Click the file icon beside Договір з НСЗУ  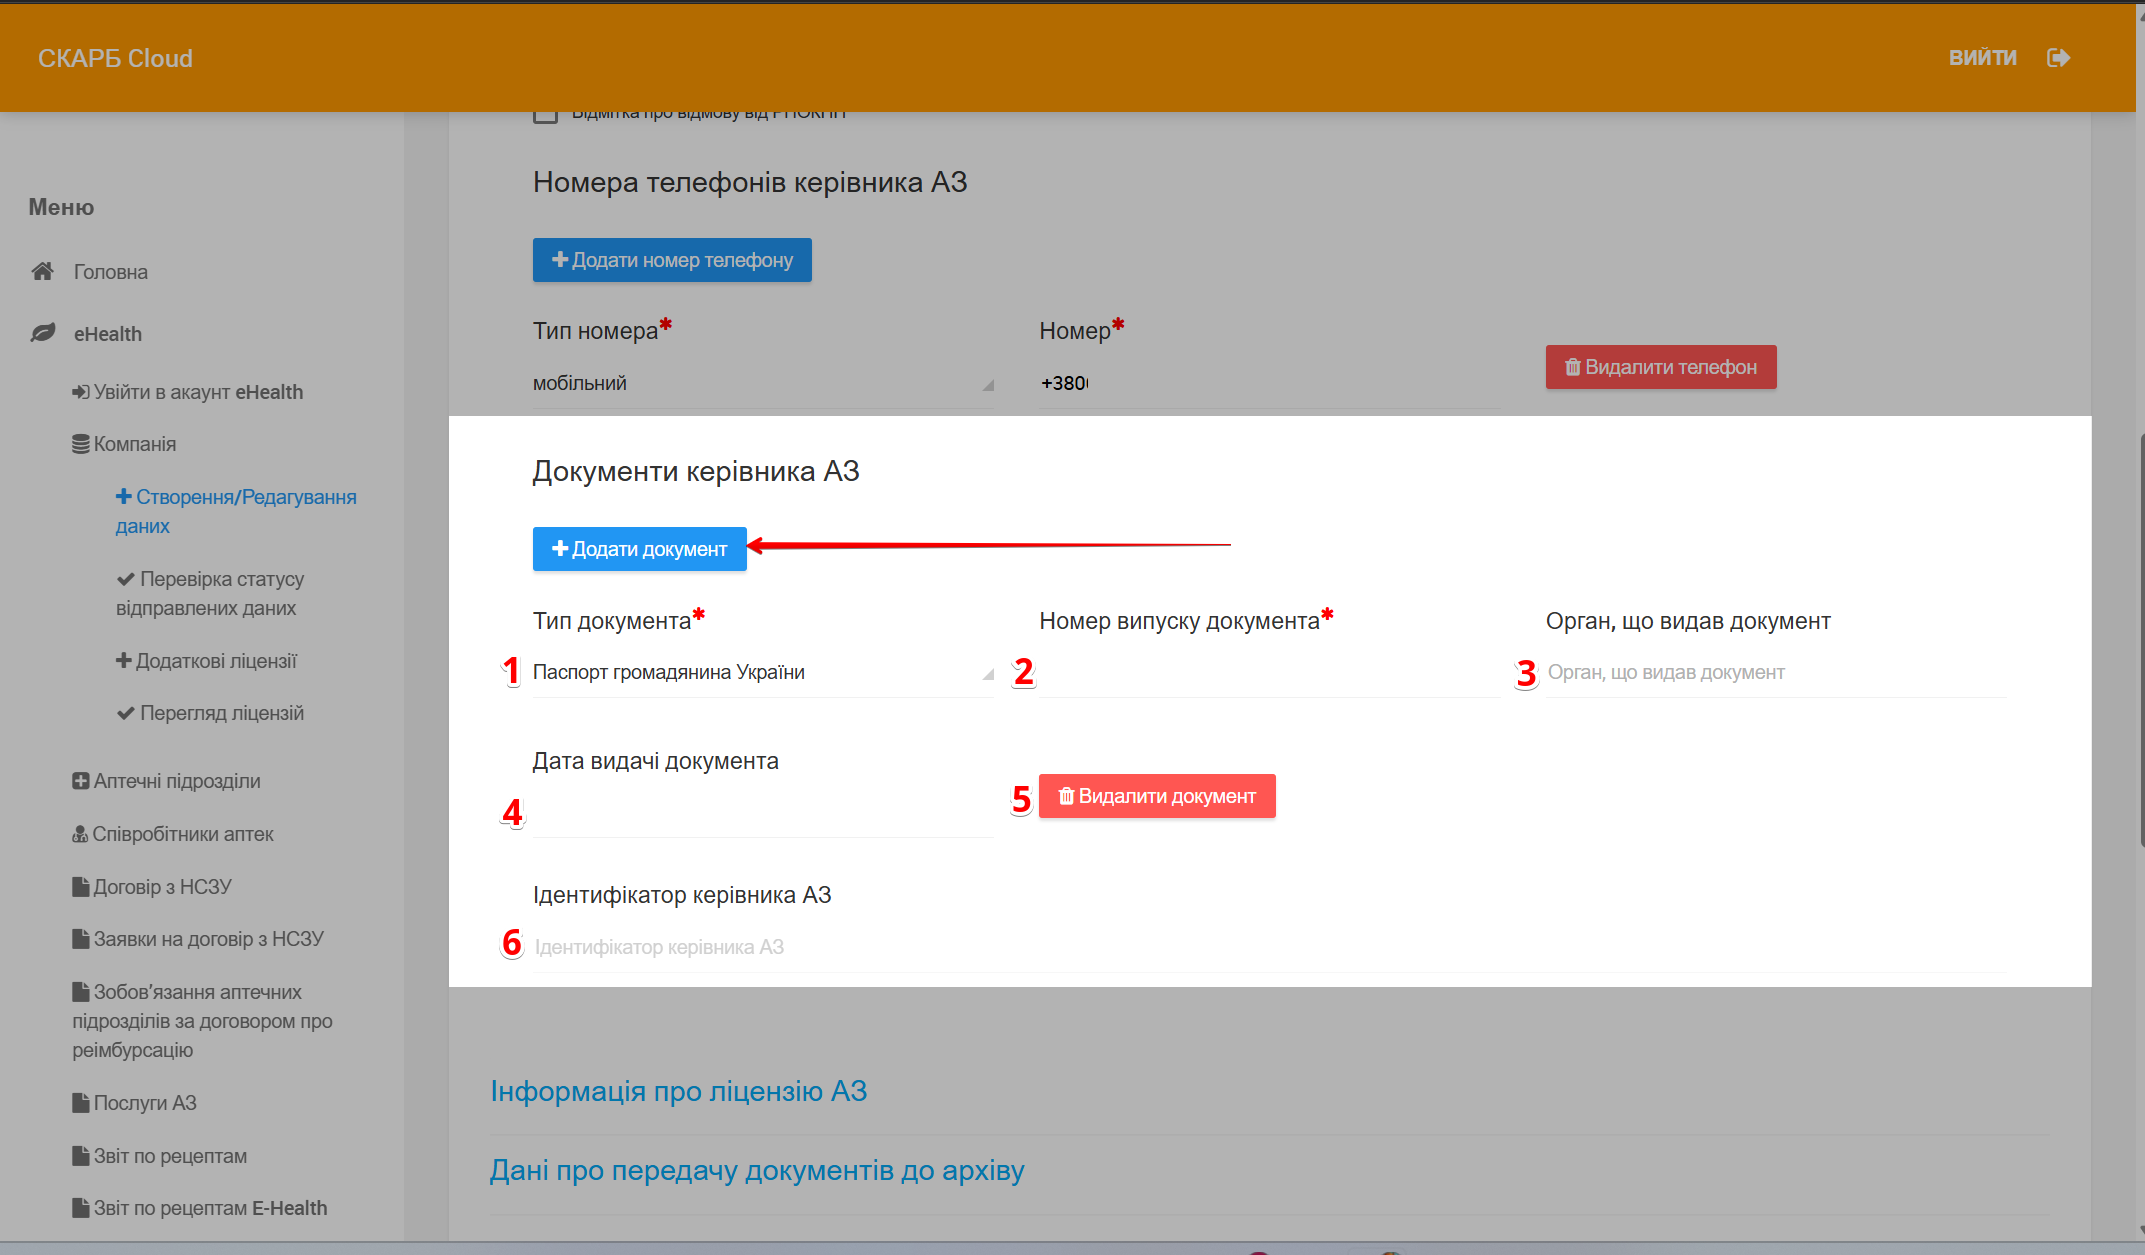[x=80, y=887]
